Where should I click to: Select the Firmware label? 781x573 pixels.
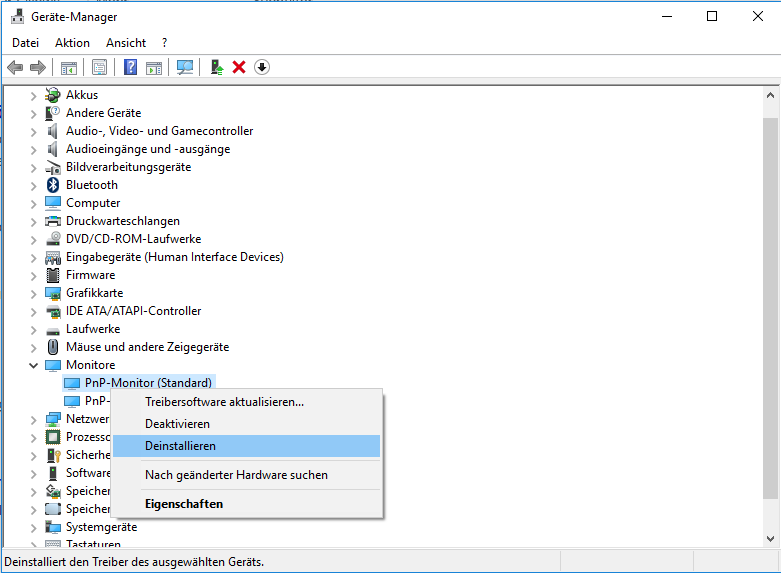click(90, 275)
